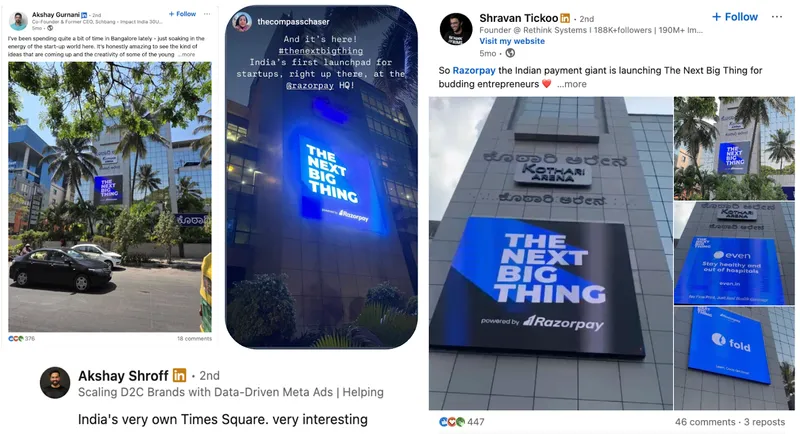Follow Akshay Gurnani
Screen dimensions: 800x434
coord(182,14)
